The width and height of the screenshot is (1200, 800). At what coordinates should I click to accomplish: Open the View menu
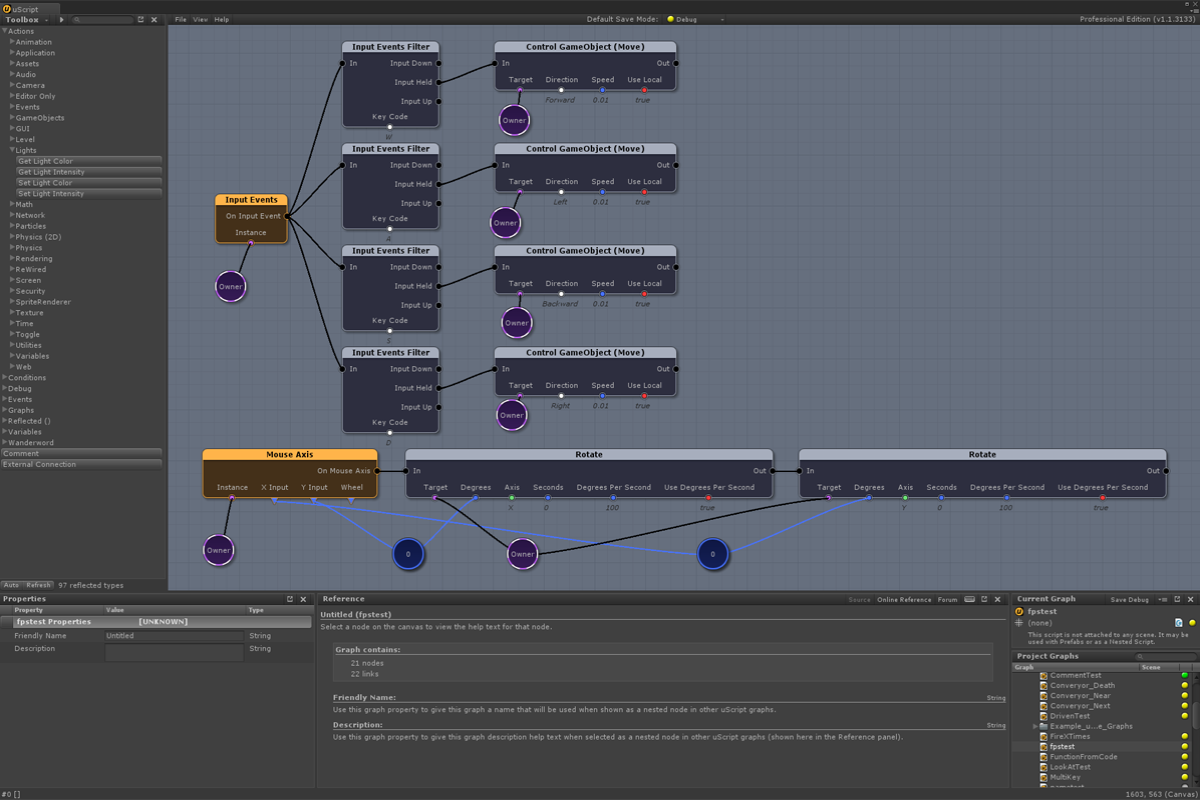200,20
